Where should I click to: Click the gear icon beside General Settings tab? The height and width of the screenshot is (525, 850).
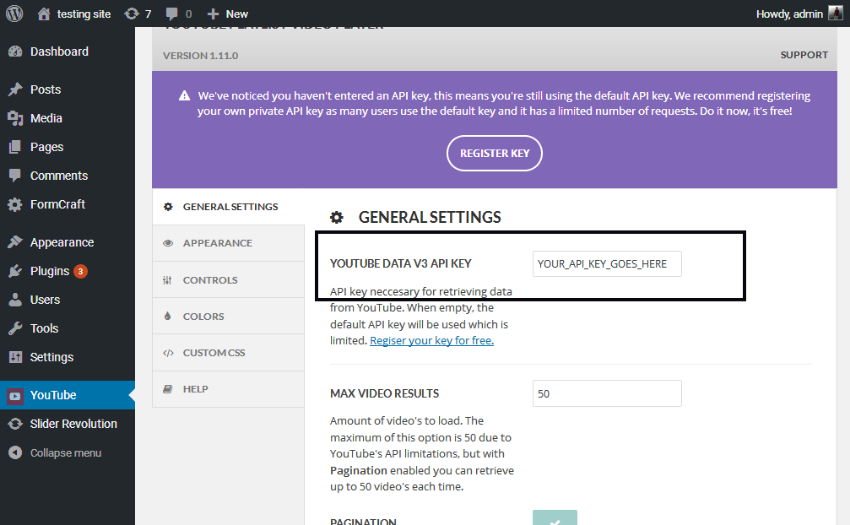pos(168,207)
